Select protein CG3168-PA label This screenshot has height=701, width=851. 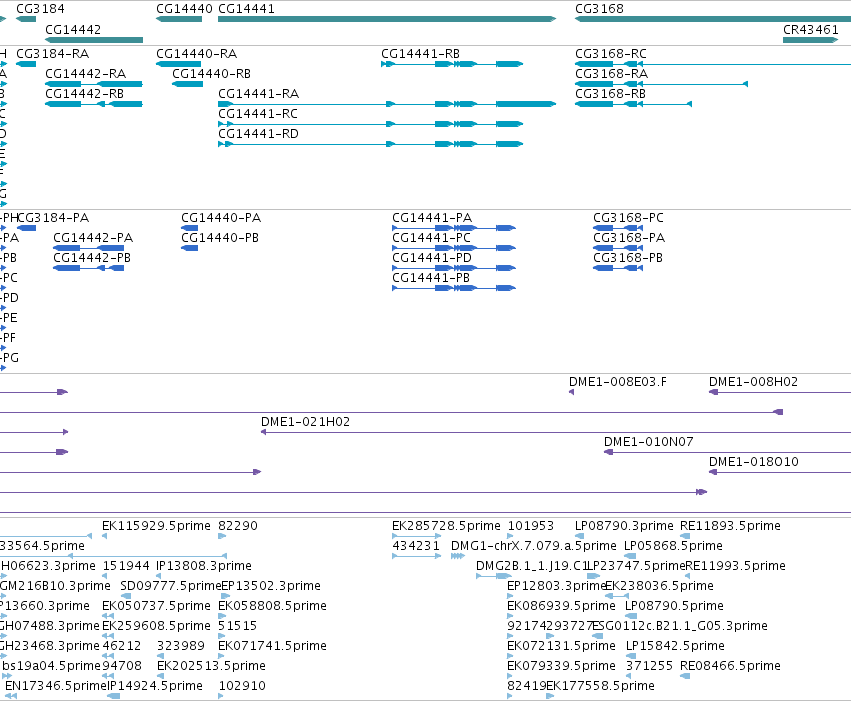pyautogui.click(x=628, y=238)
